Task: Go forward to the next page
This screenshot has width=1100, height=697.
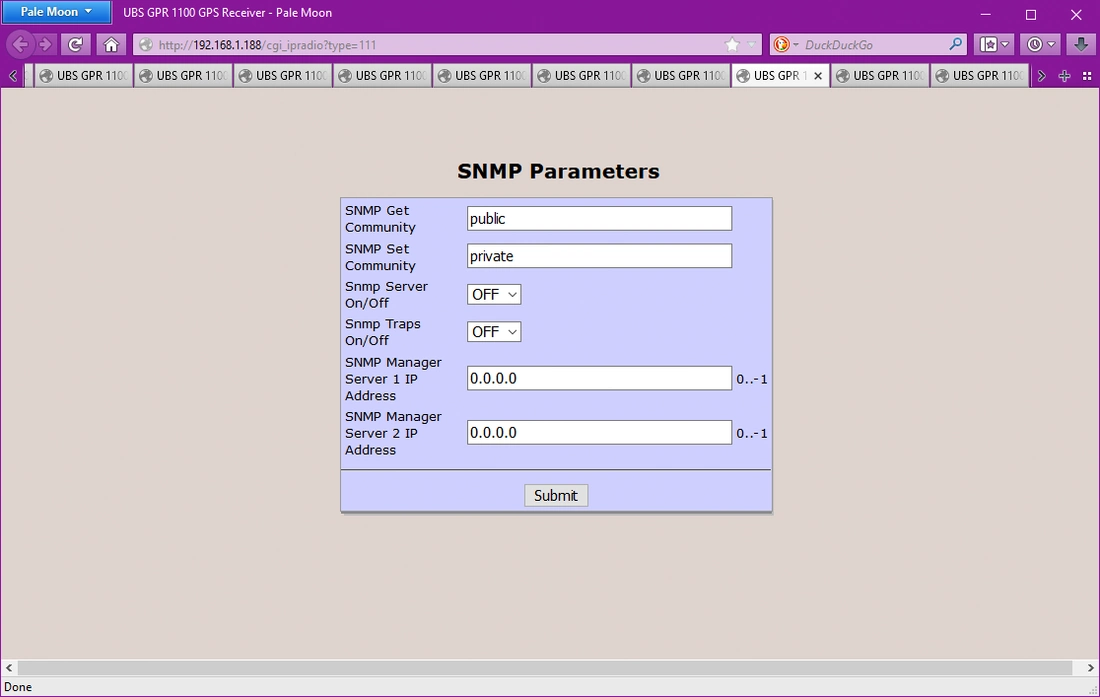Action: [x=46, y=45]
